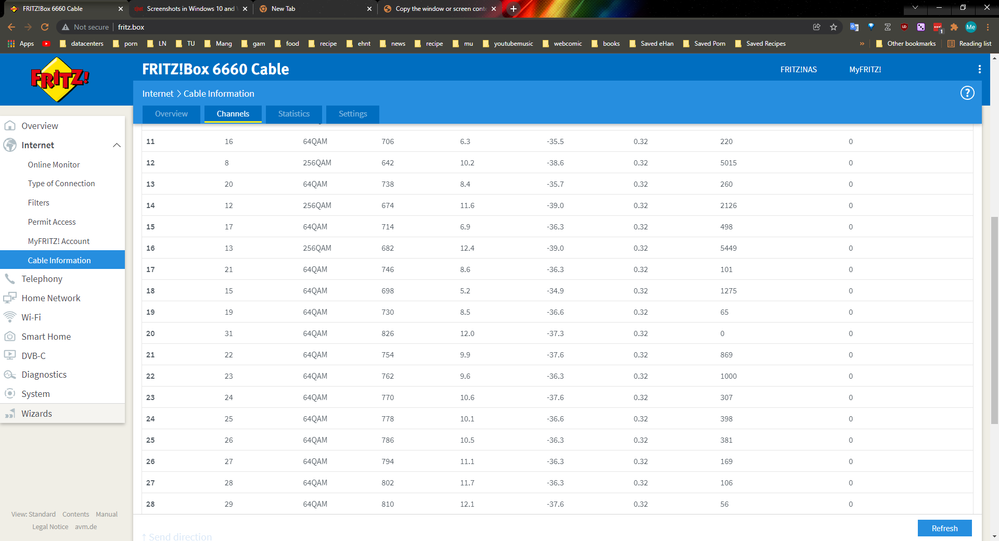Image resolution: width=999 pixels, height=541 pixels.
Task: Click the 'Not secure' site info chip
Action: click(x=85, y=27)
